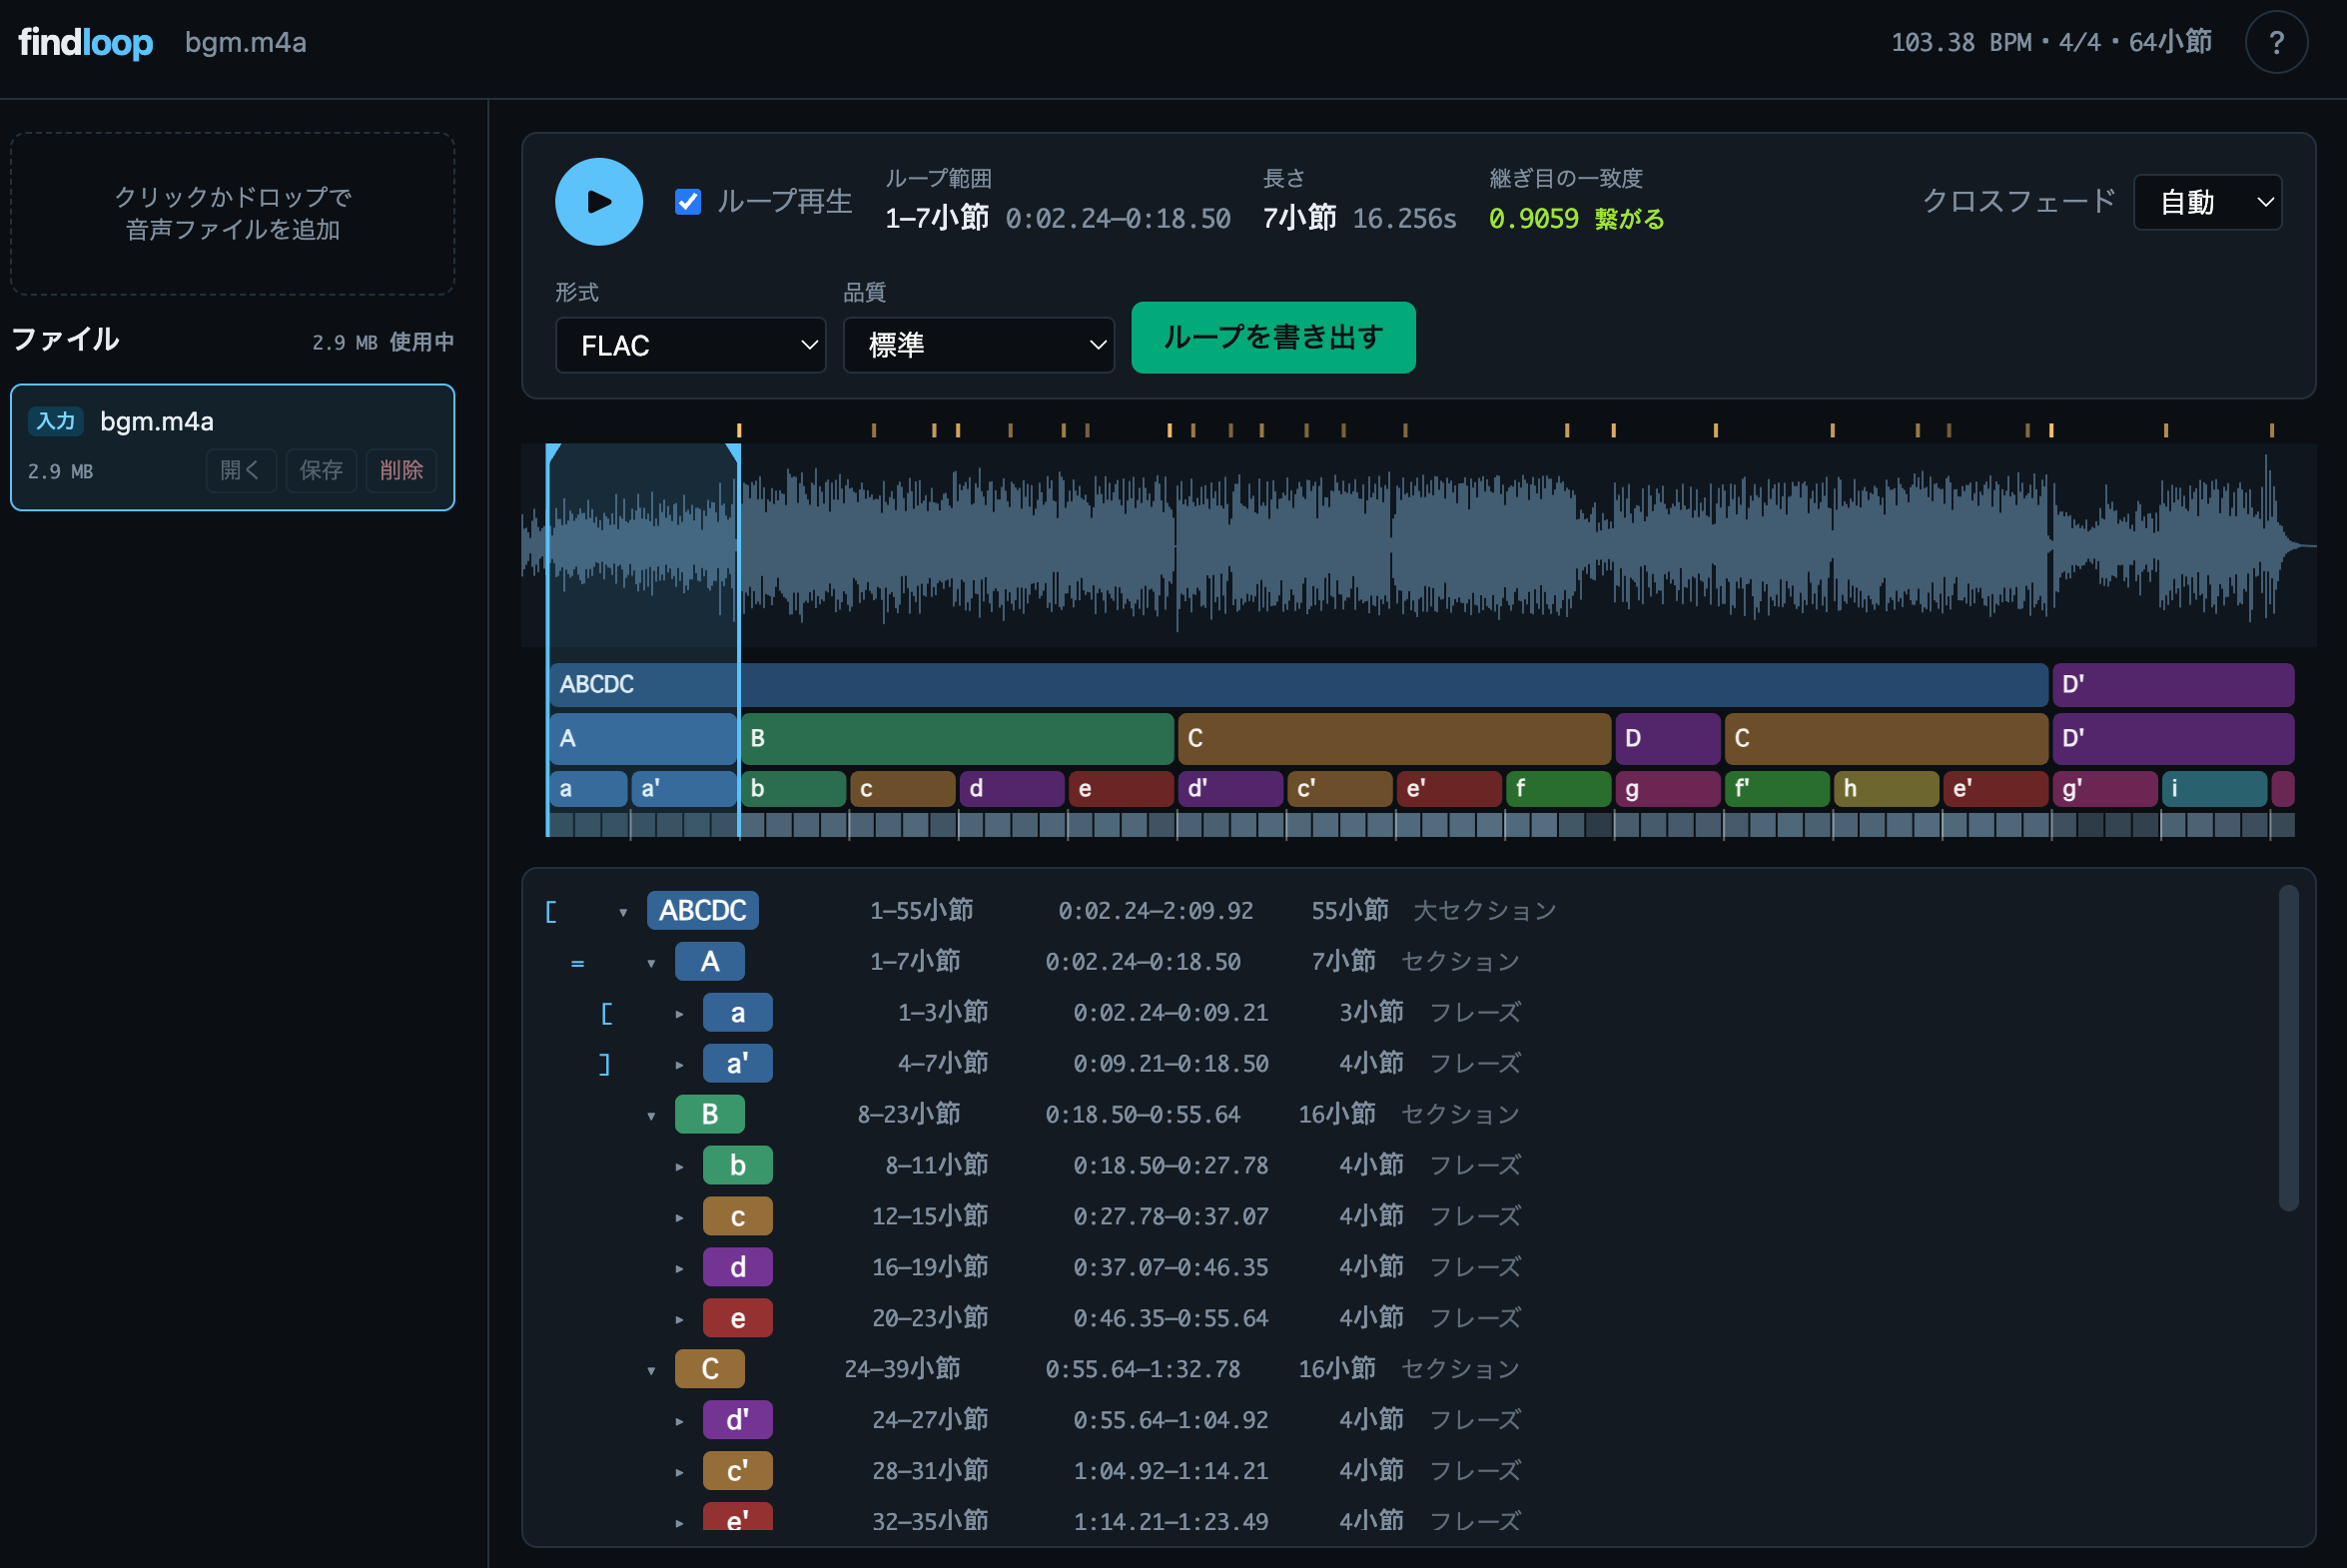Click the 削除 button for bgm.m4a

point(401,469)
